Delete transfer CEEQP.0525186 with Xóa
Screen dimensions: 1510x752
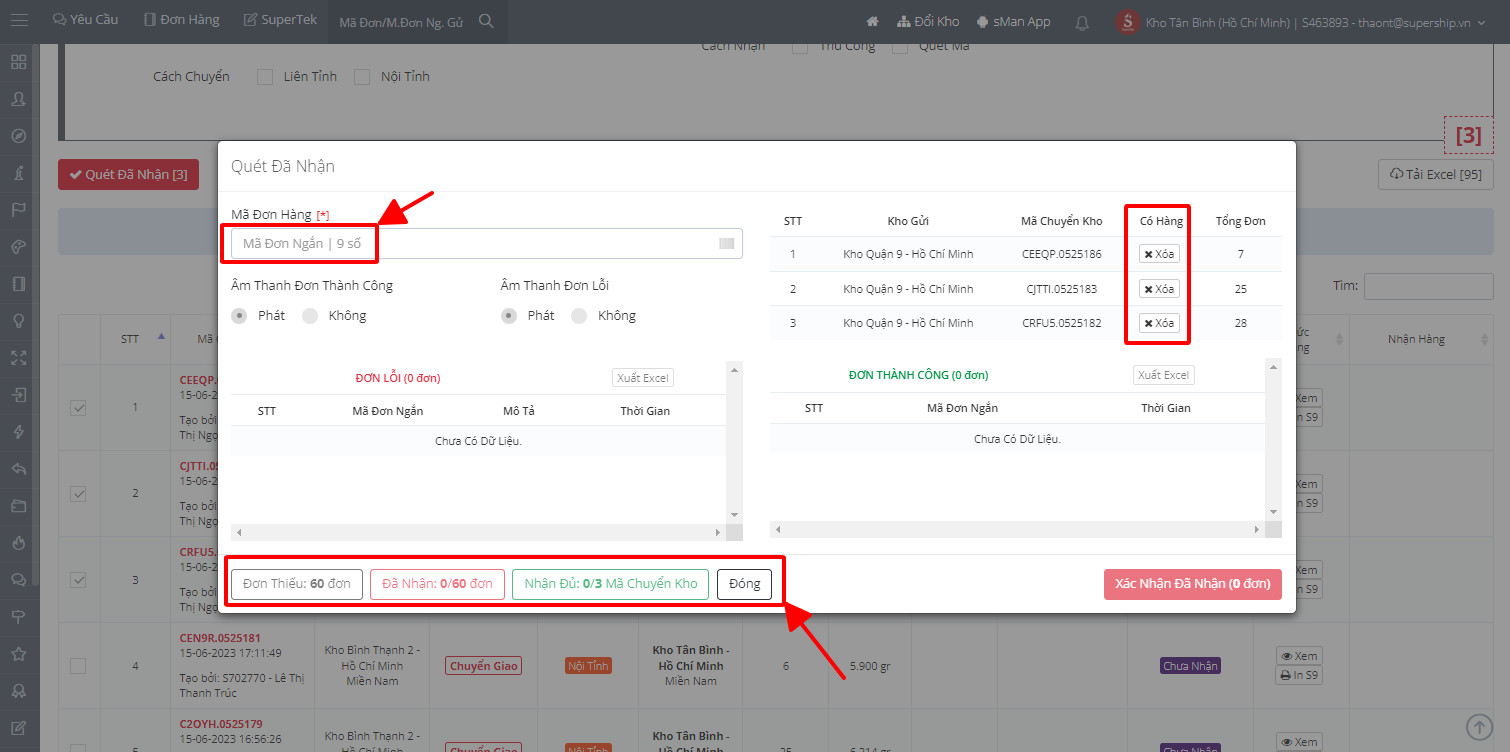point(1159,254)
